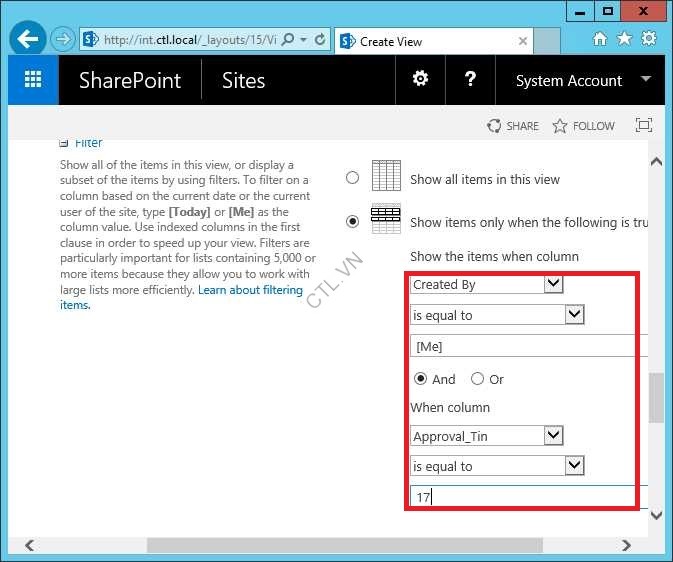Screen dimensions: 673x562
Task: Expand System Account user menu
Action: pos(580,81)
